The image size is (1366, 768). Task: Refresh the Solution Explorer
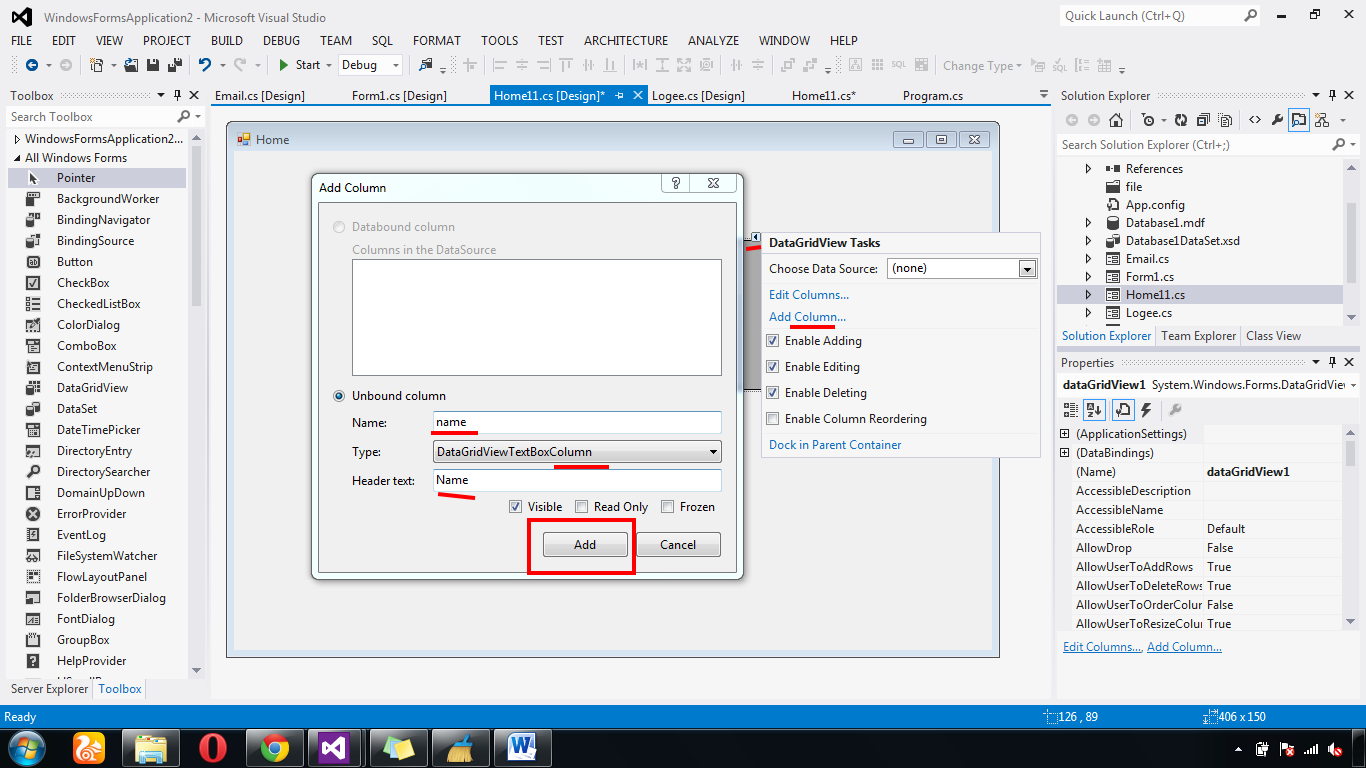click(1180, 119)
